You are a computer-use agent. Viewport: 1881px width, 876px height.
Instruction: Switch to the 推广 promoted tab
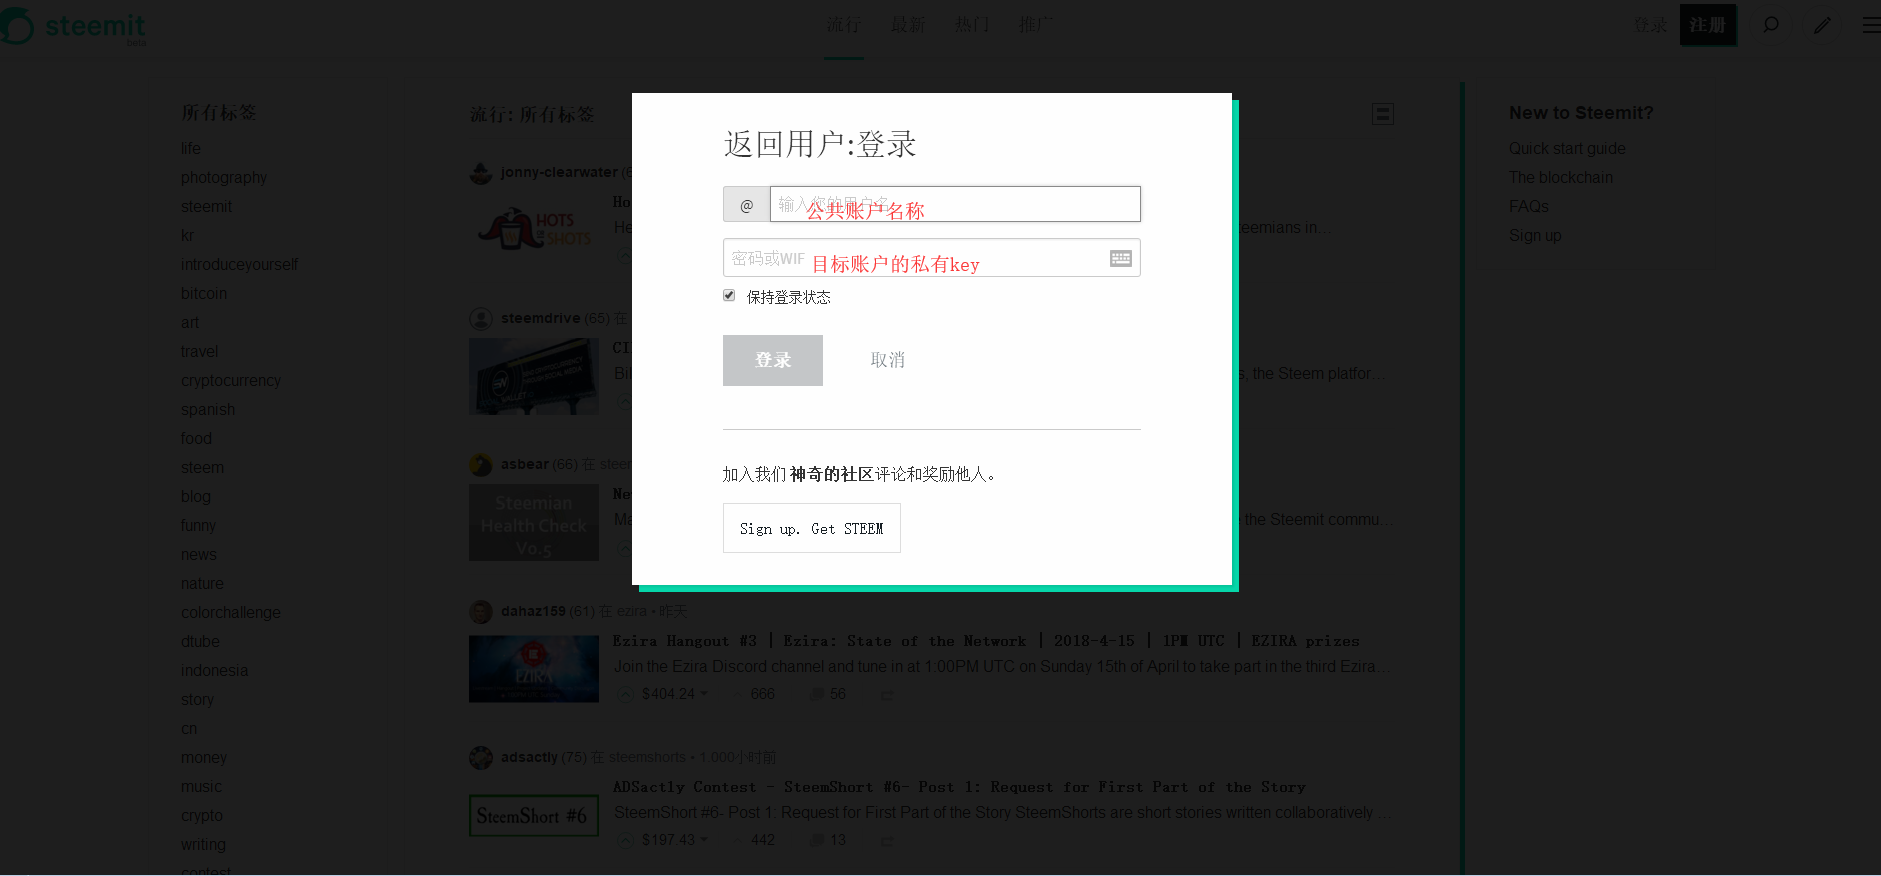pyautogui.click(x=1036, y=25)
